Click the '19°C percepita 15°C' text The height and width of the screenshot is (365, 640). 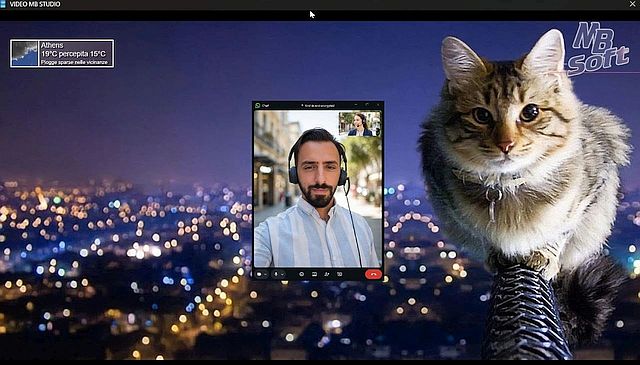click(x=73, y=53)
